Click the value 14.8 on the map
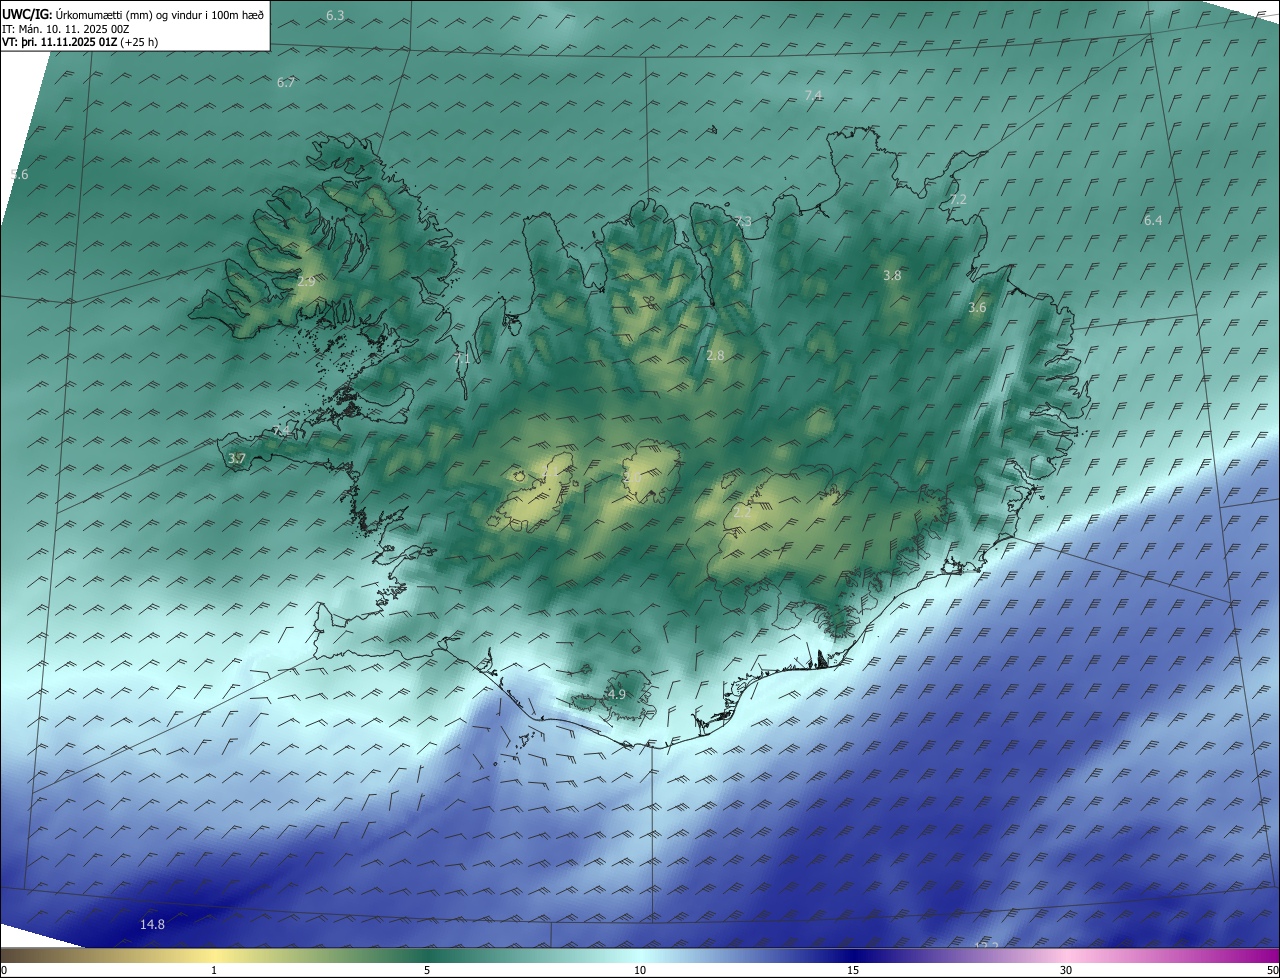This screenshot has width=1280, height=978. pyautogui.click(x=152, y=925)
